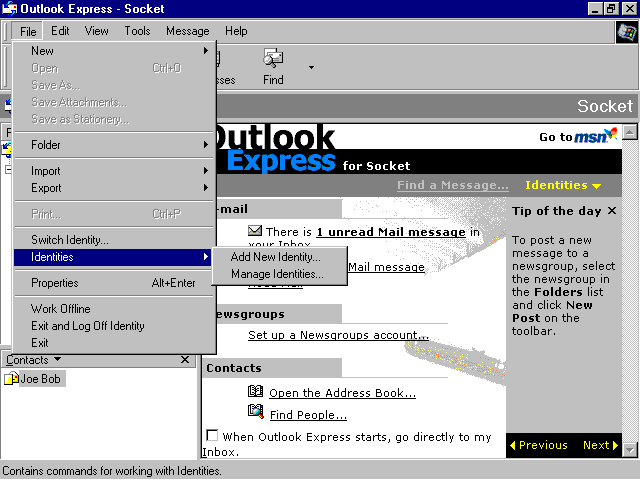Click Find a Message link
The height and width of the screenshot is (480, 640).
click(453, 185)
